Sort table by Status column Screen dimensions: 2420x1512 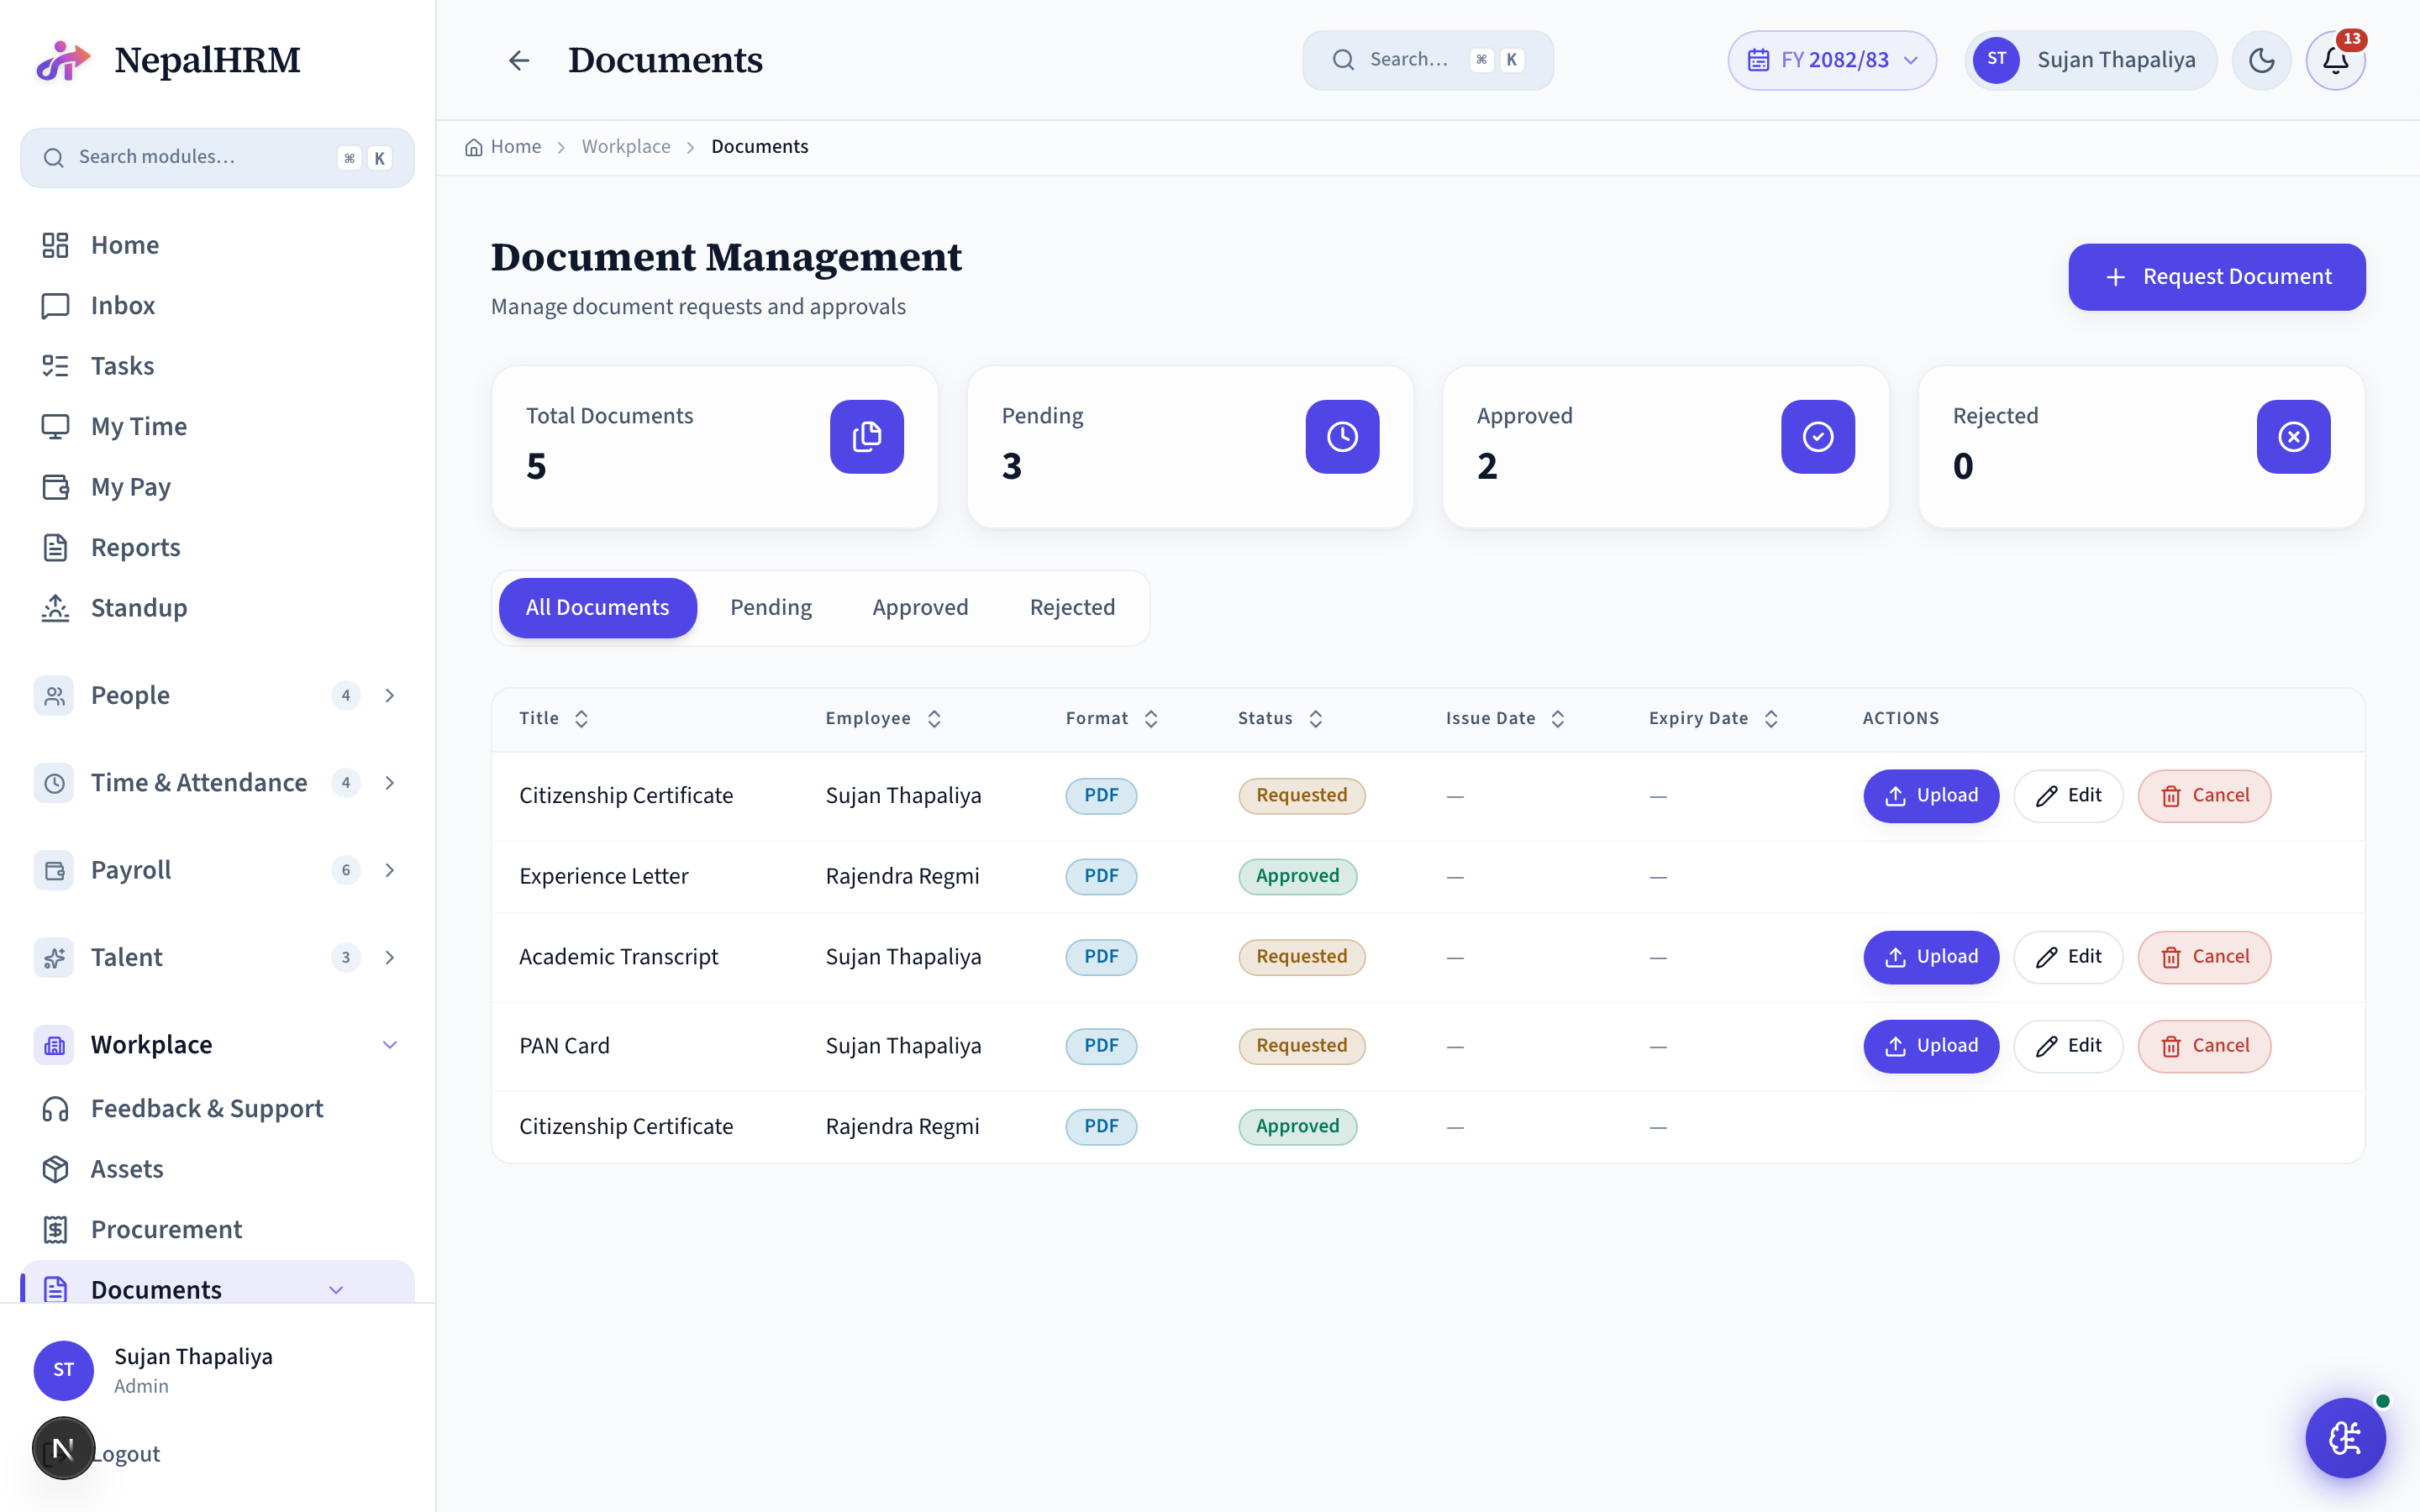pyautogui.click(x=1281, y=718)
